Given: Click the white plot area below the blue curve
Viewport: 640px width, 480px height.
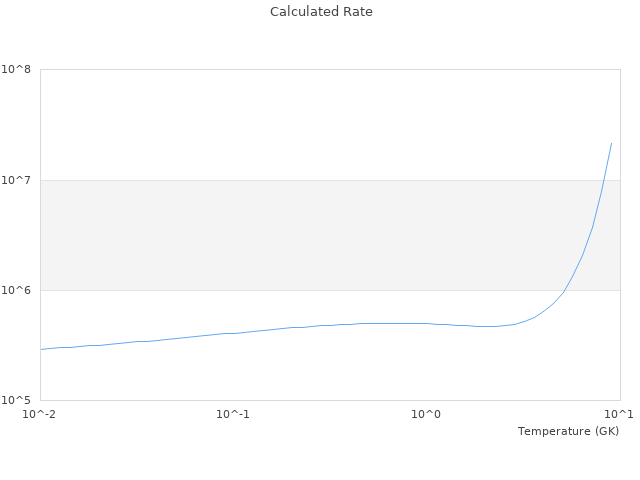Looking at the screenshot, I should tap(300, 370).
